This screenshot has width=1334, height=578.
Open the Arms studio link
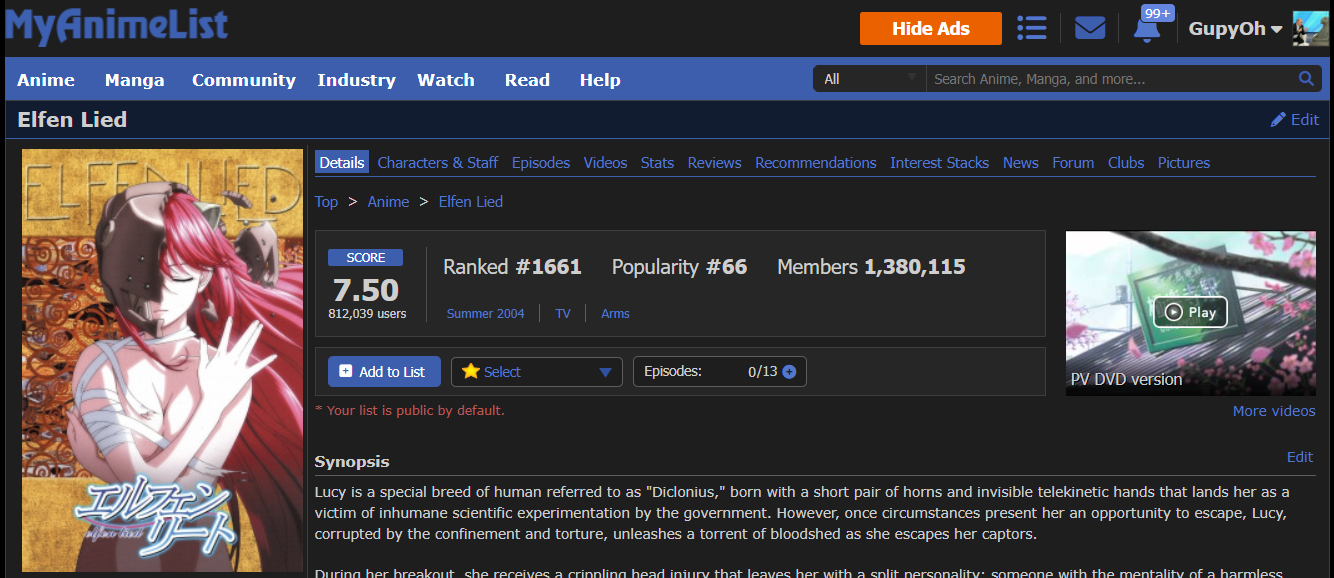click(x=615, y=313)
